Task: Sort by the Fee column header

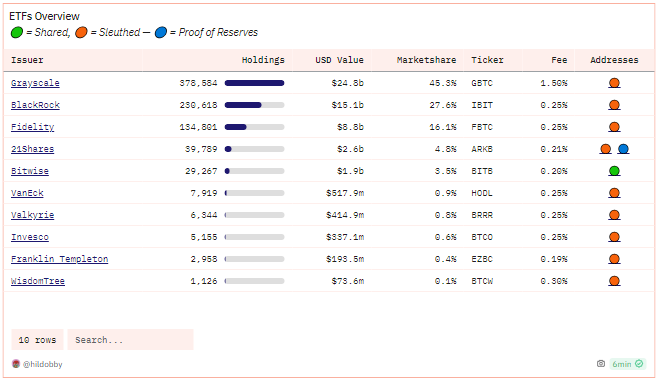Action: click(x=559, y=60)
